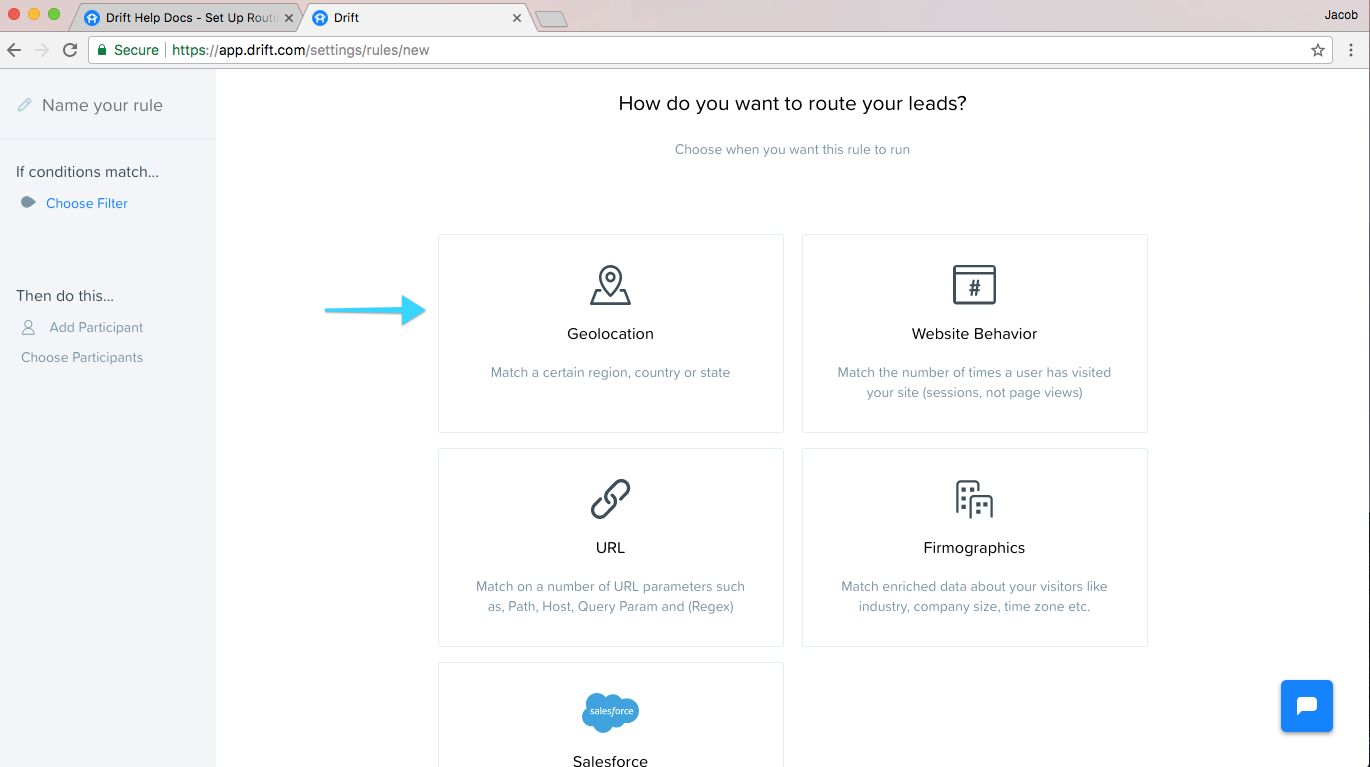Go back to the previous page
This screenshot has height=767, width=1370.
[x=14, y=50]
